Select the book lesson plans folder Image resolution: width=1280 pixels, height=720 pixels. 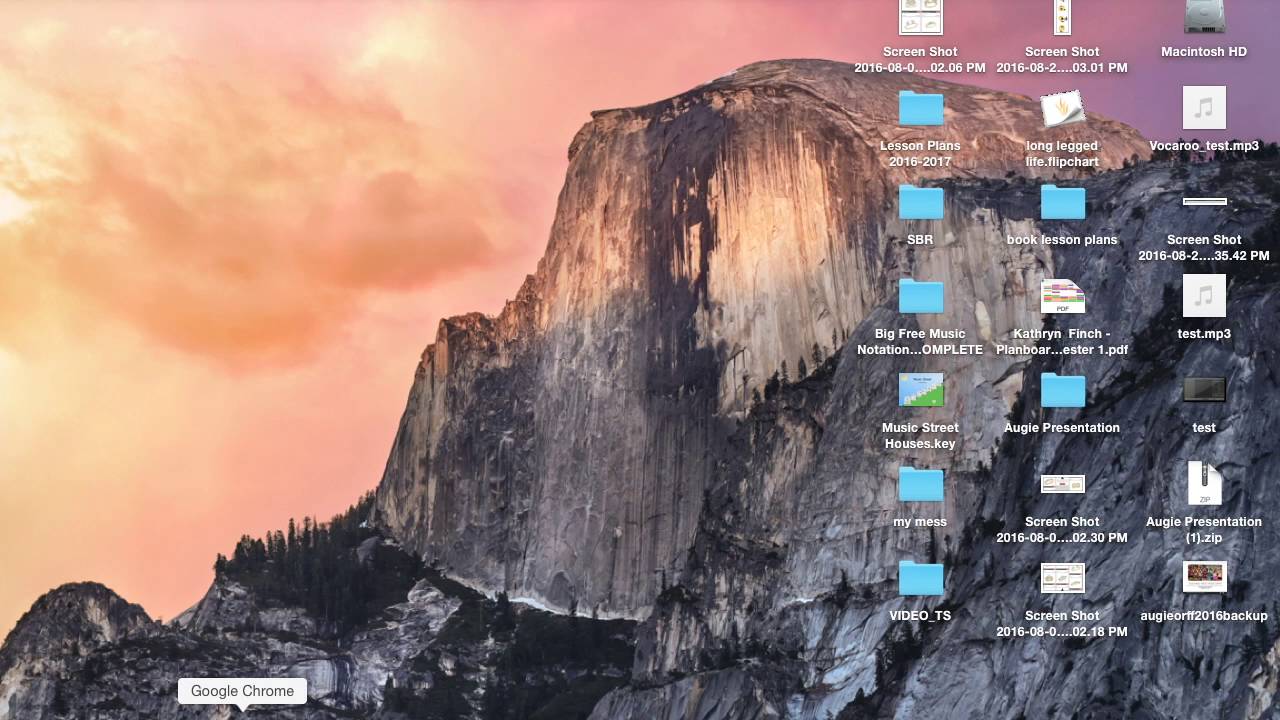(1063, 203)
